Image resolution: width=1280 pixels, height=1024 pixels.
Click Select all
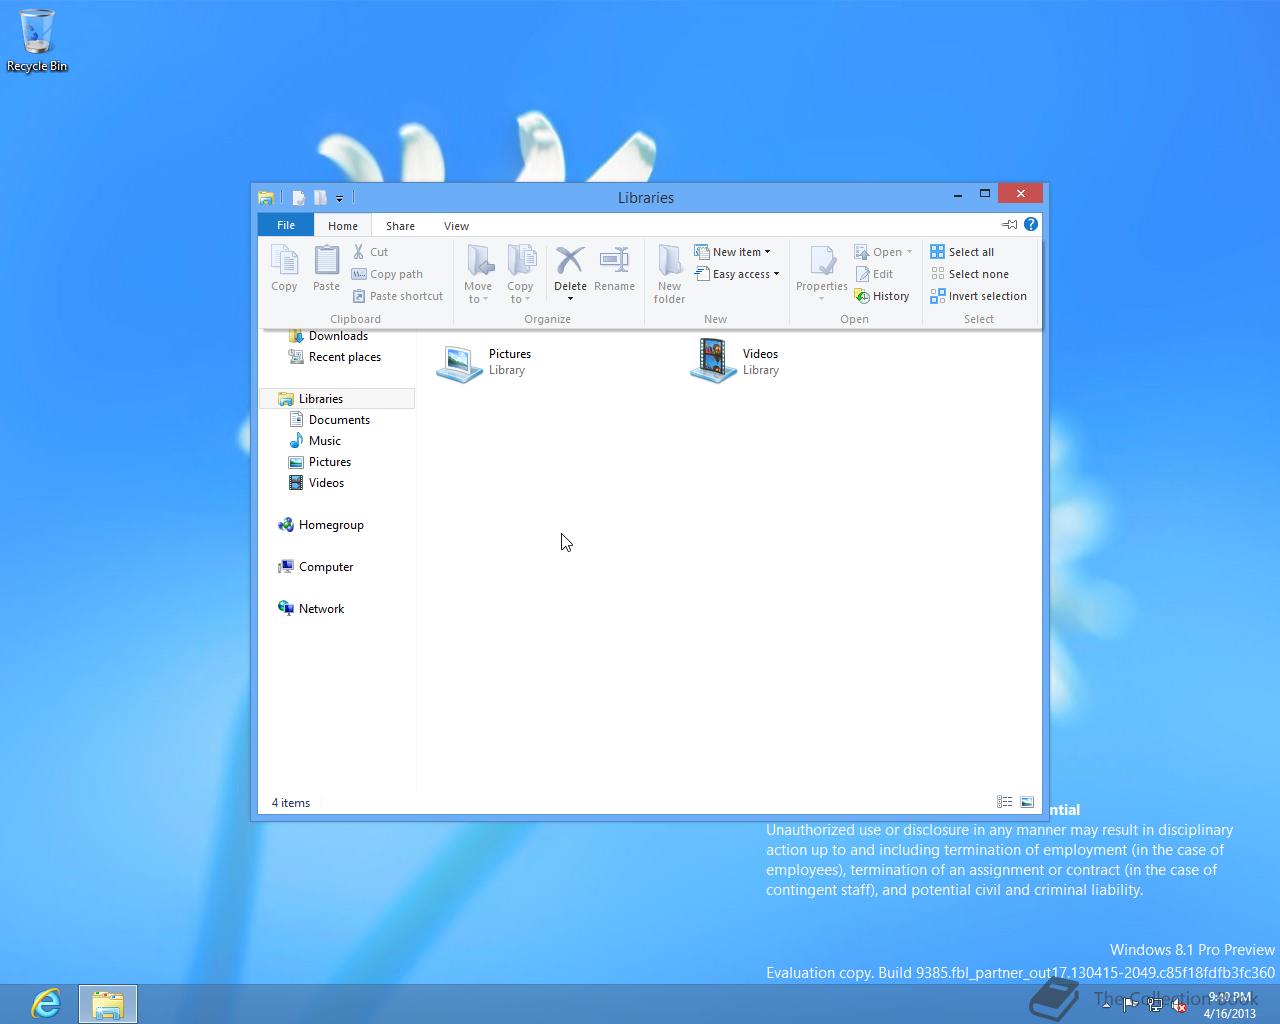click(x=962, y=252)
